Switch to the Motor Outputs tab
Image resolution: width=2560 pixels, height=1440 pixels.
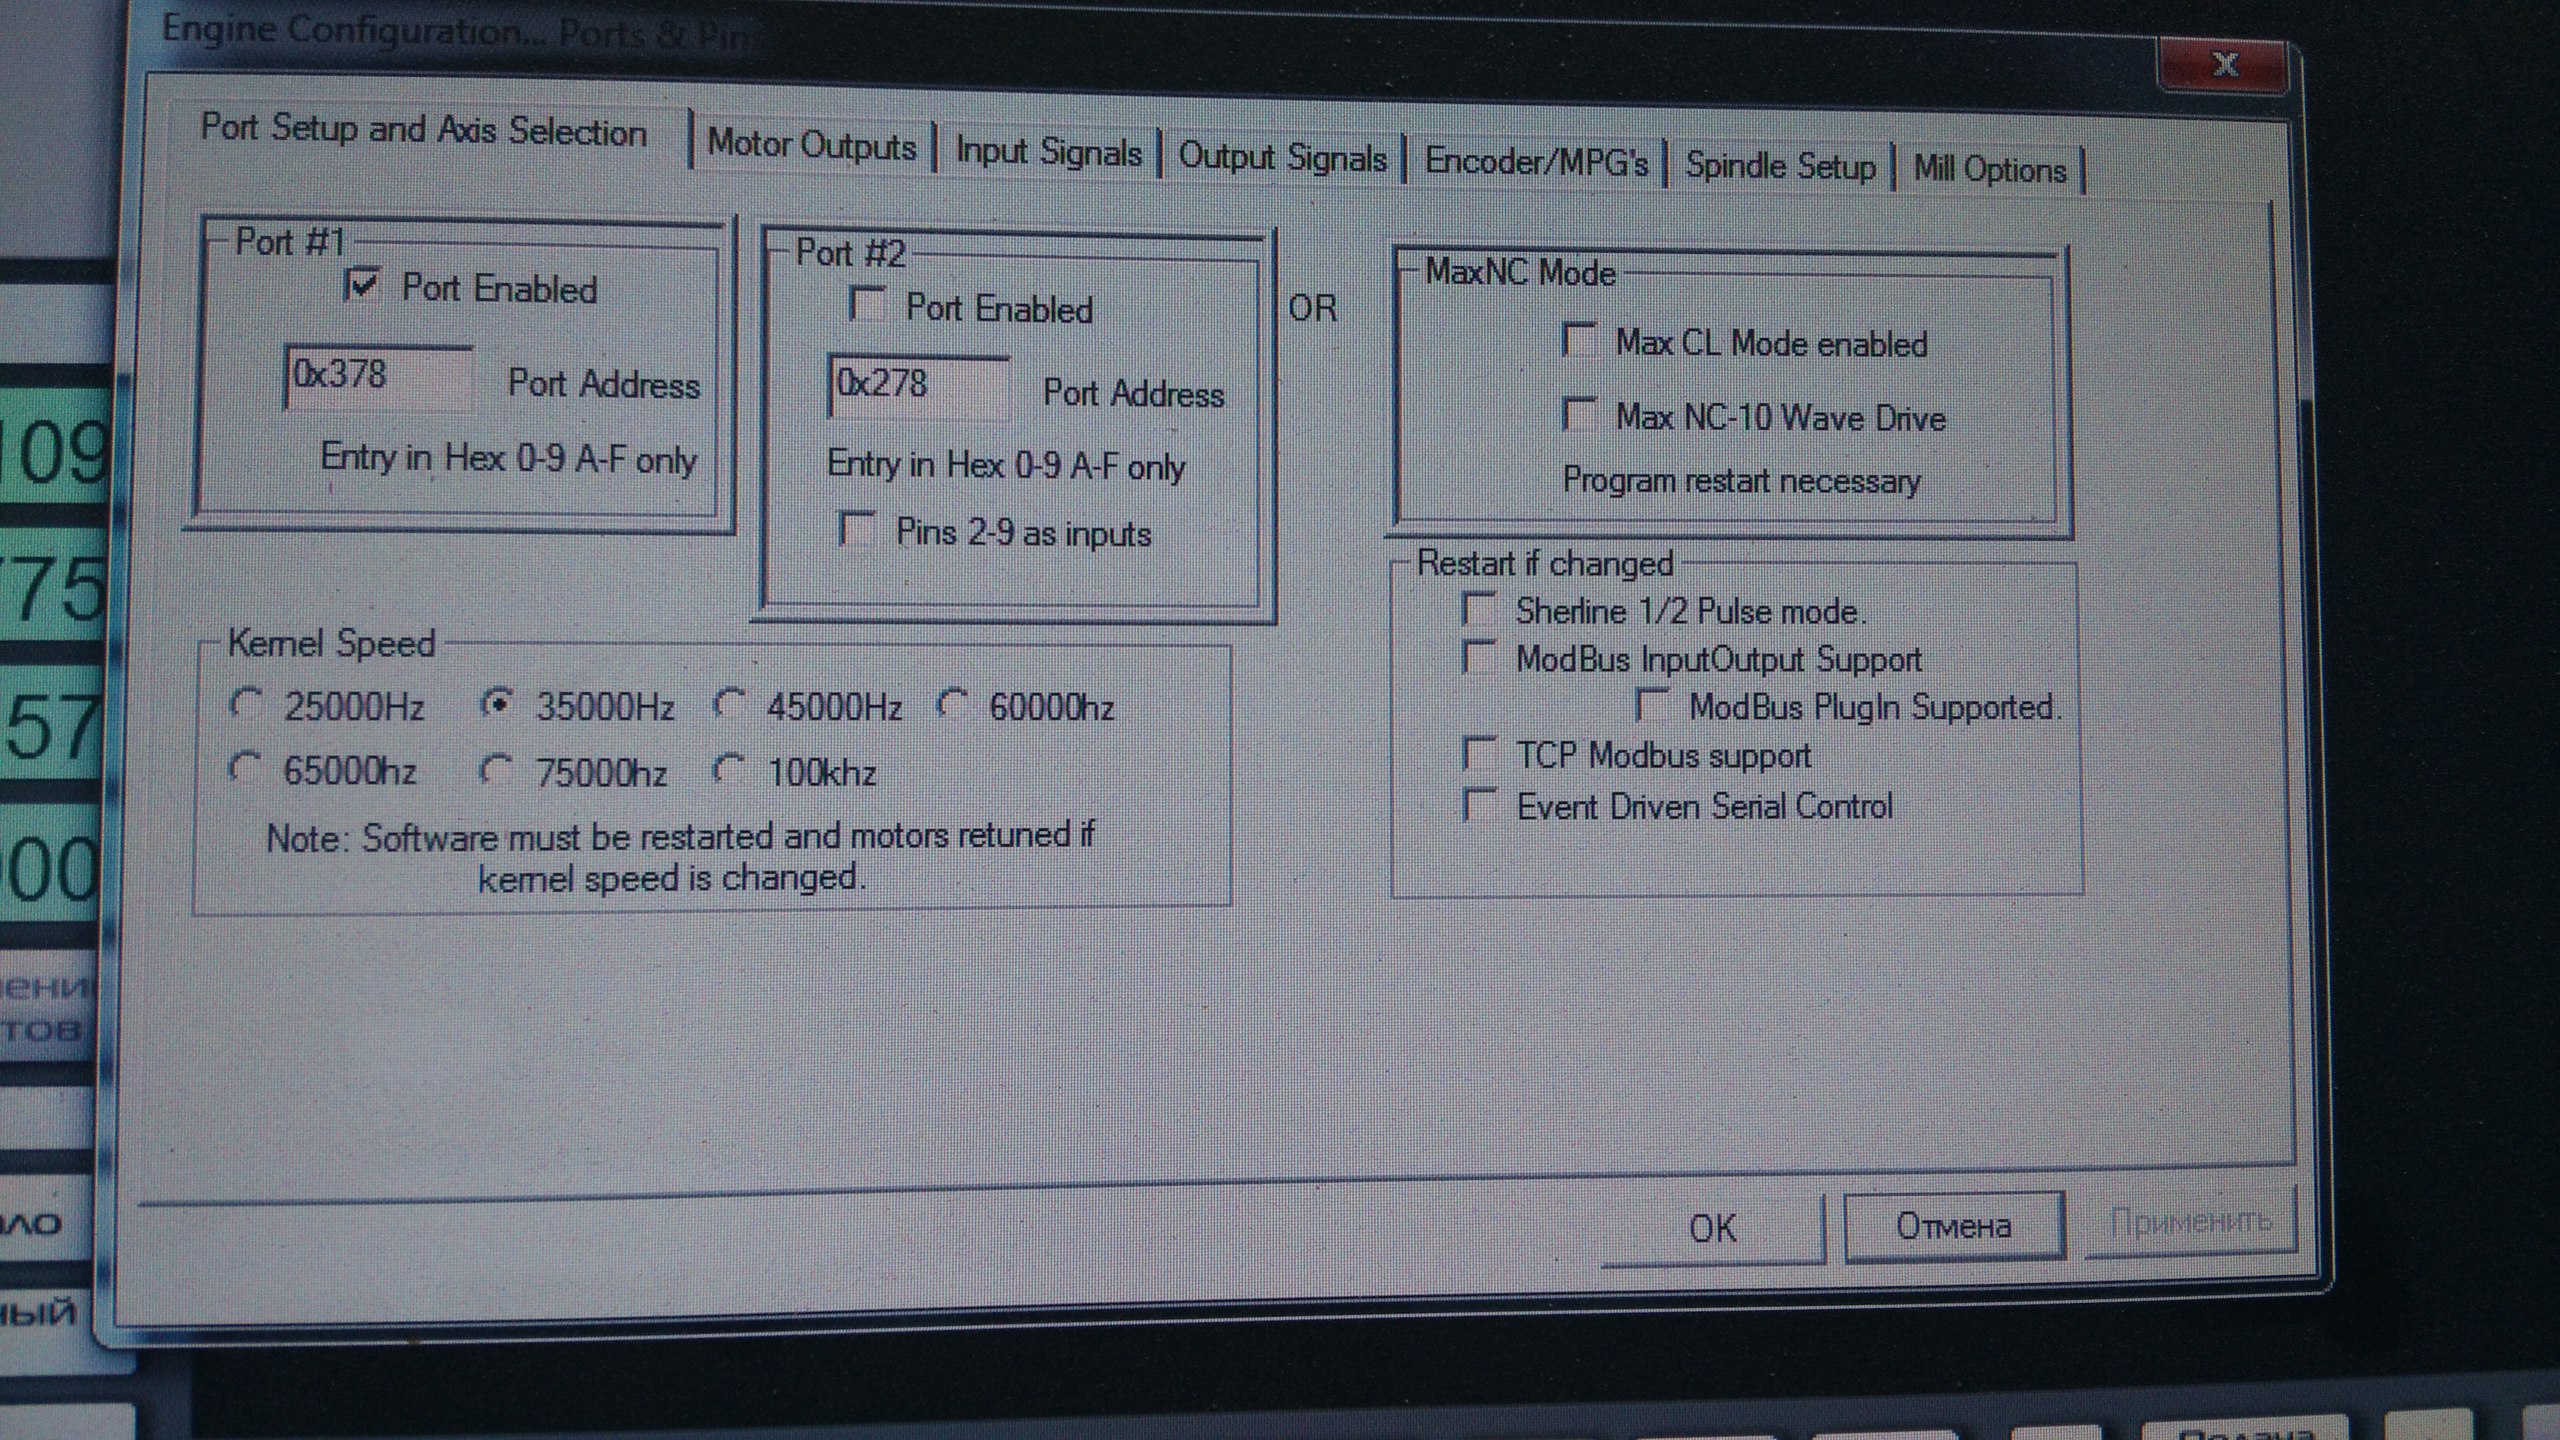[x=811, y=146]
